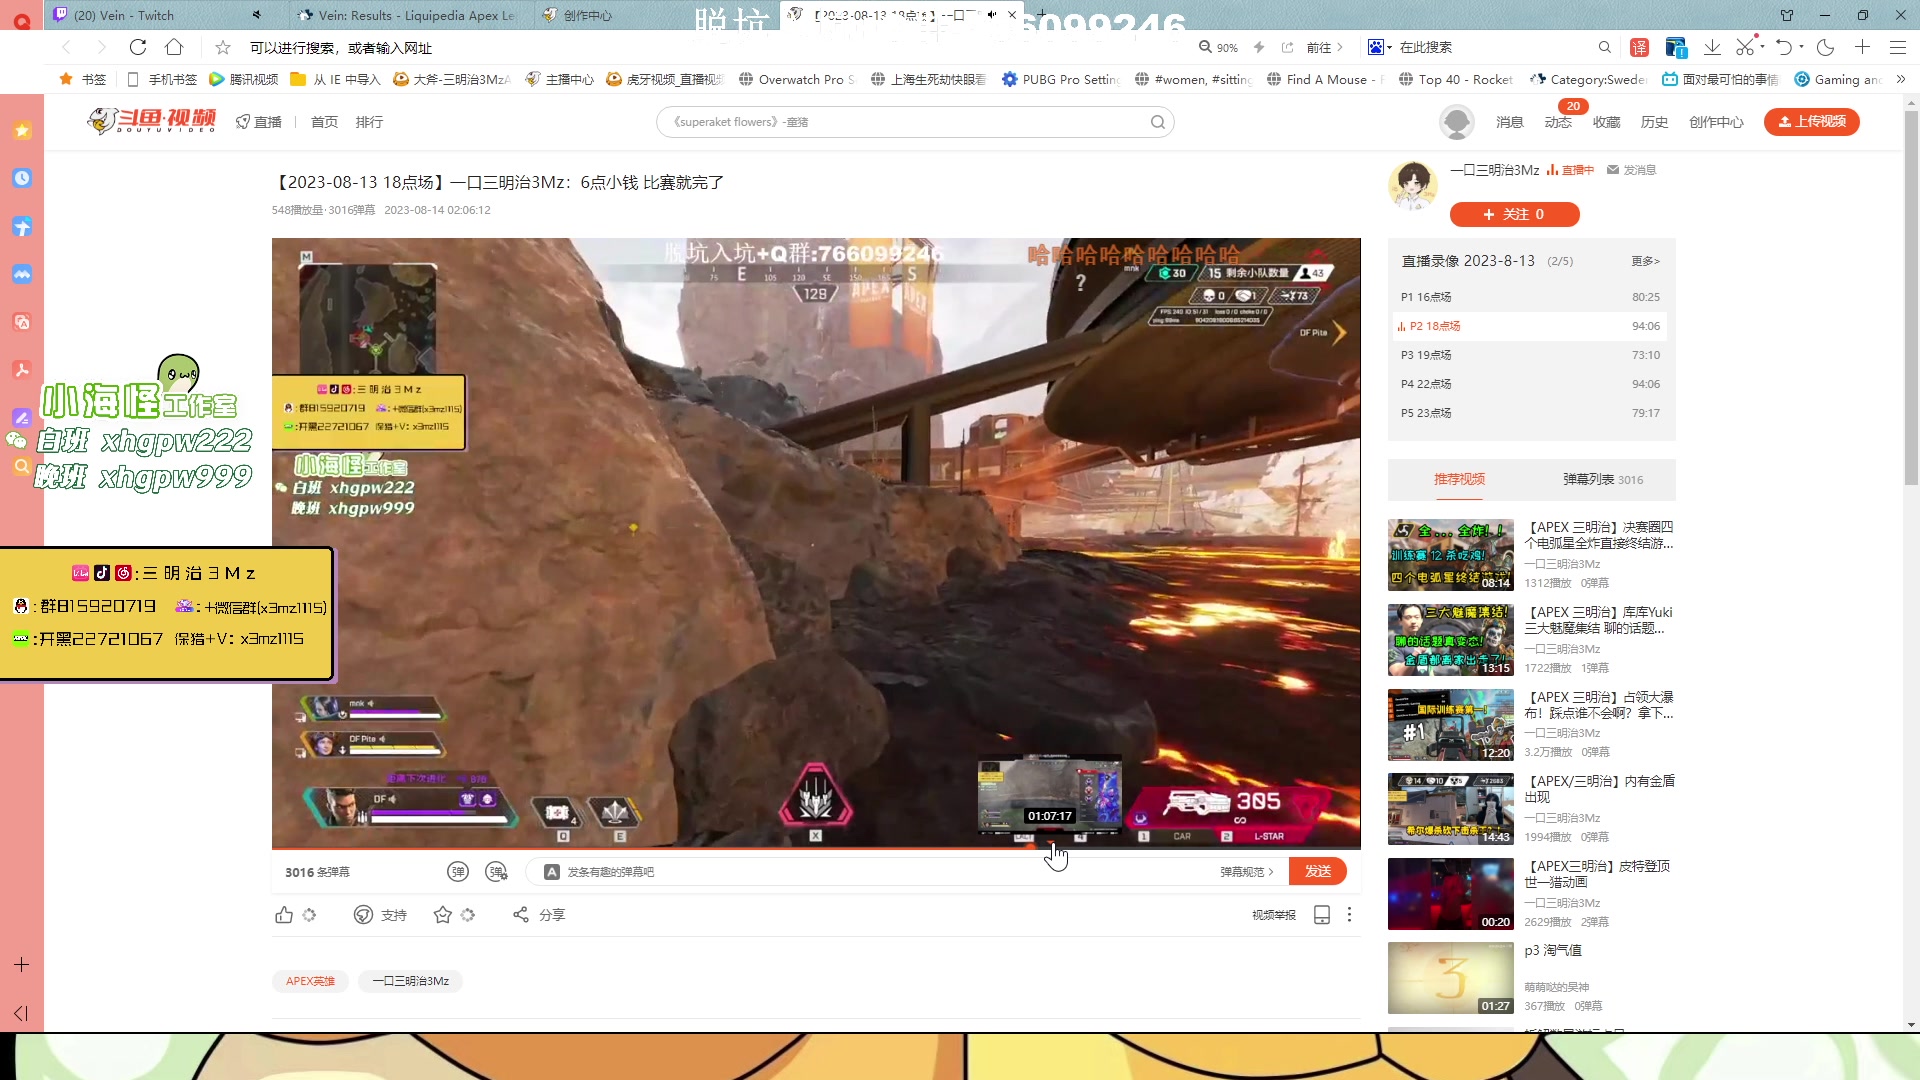
Task: Open the 排行 navigation menu item
Action: [x=369, y=122]
